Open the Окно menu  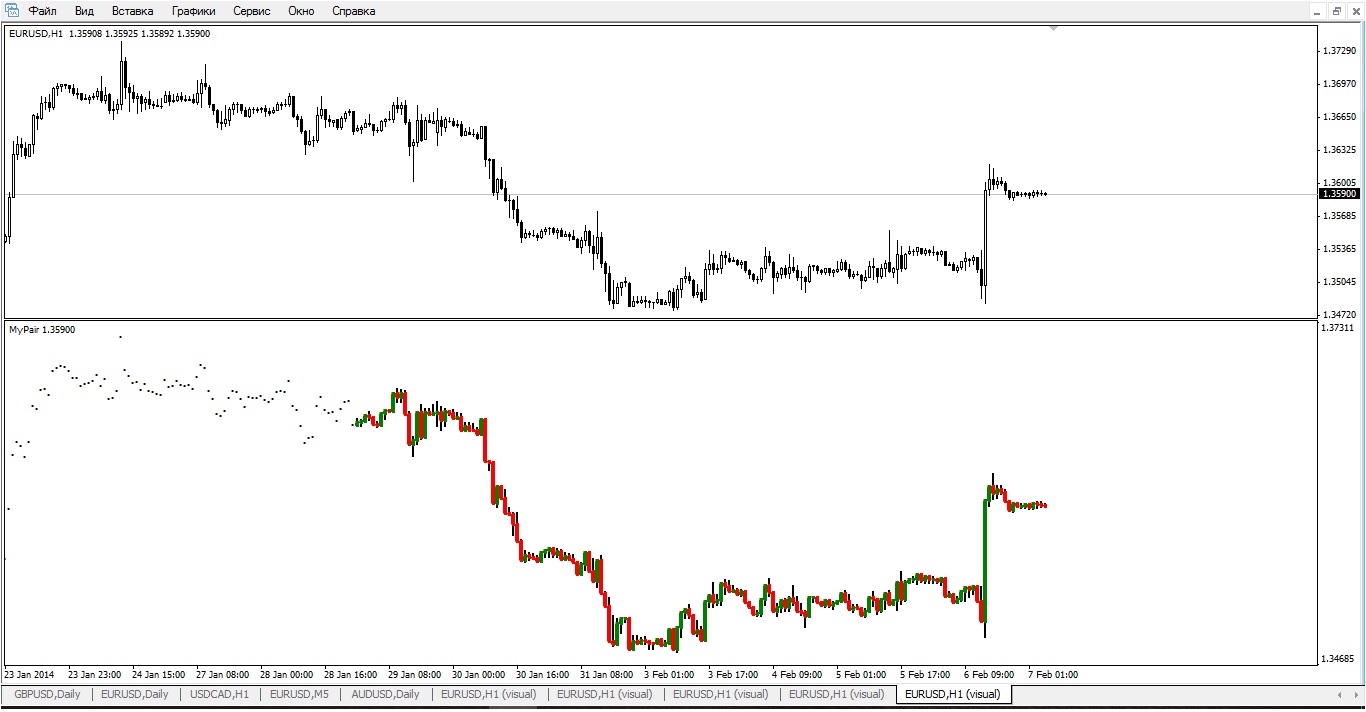[x=300, y=11]
